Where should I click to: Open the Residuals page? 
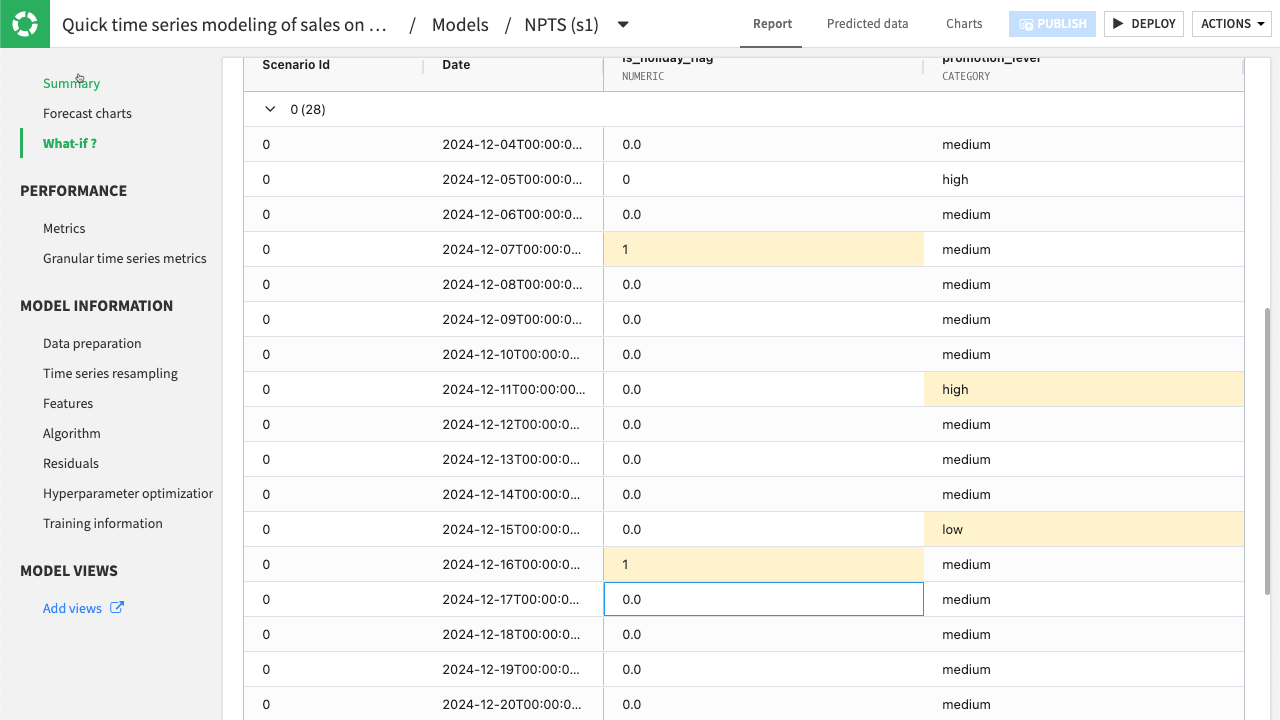coord(70,463)
